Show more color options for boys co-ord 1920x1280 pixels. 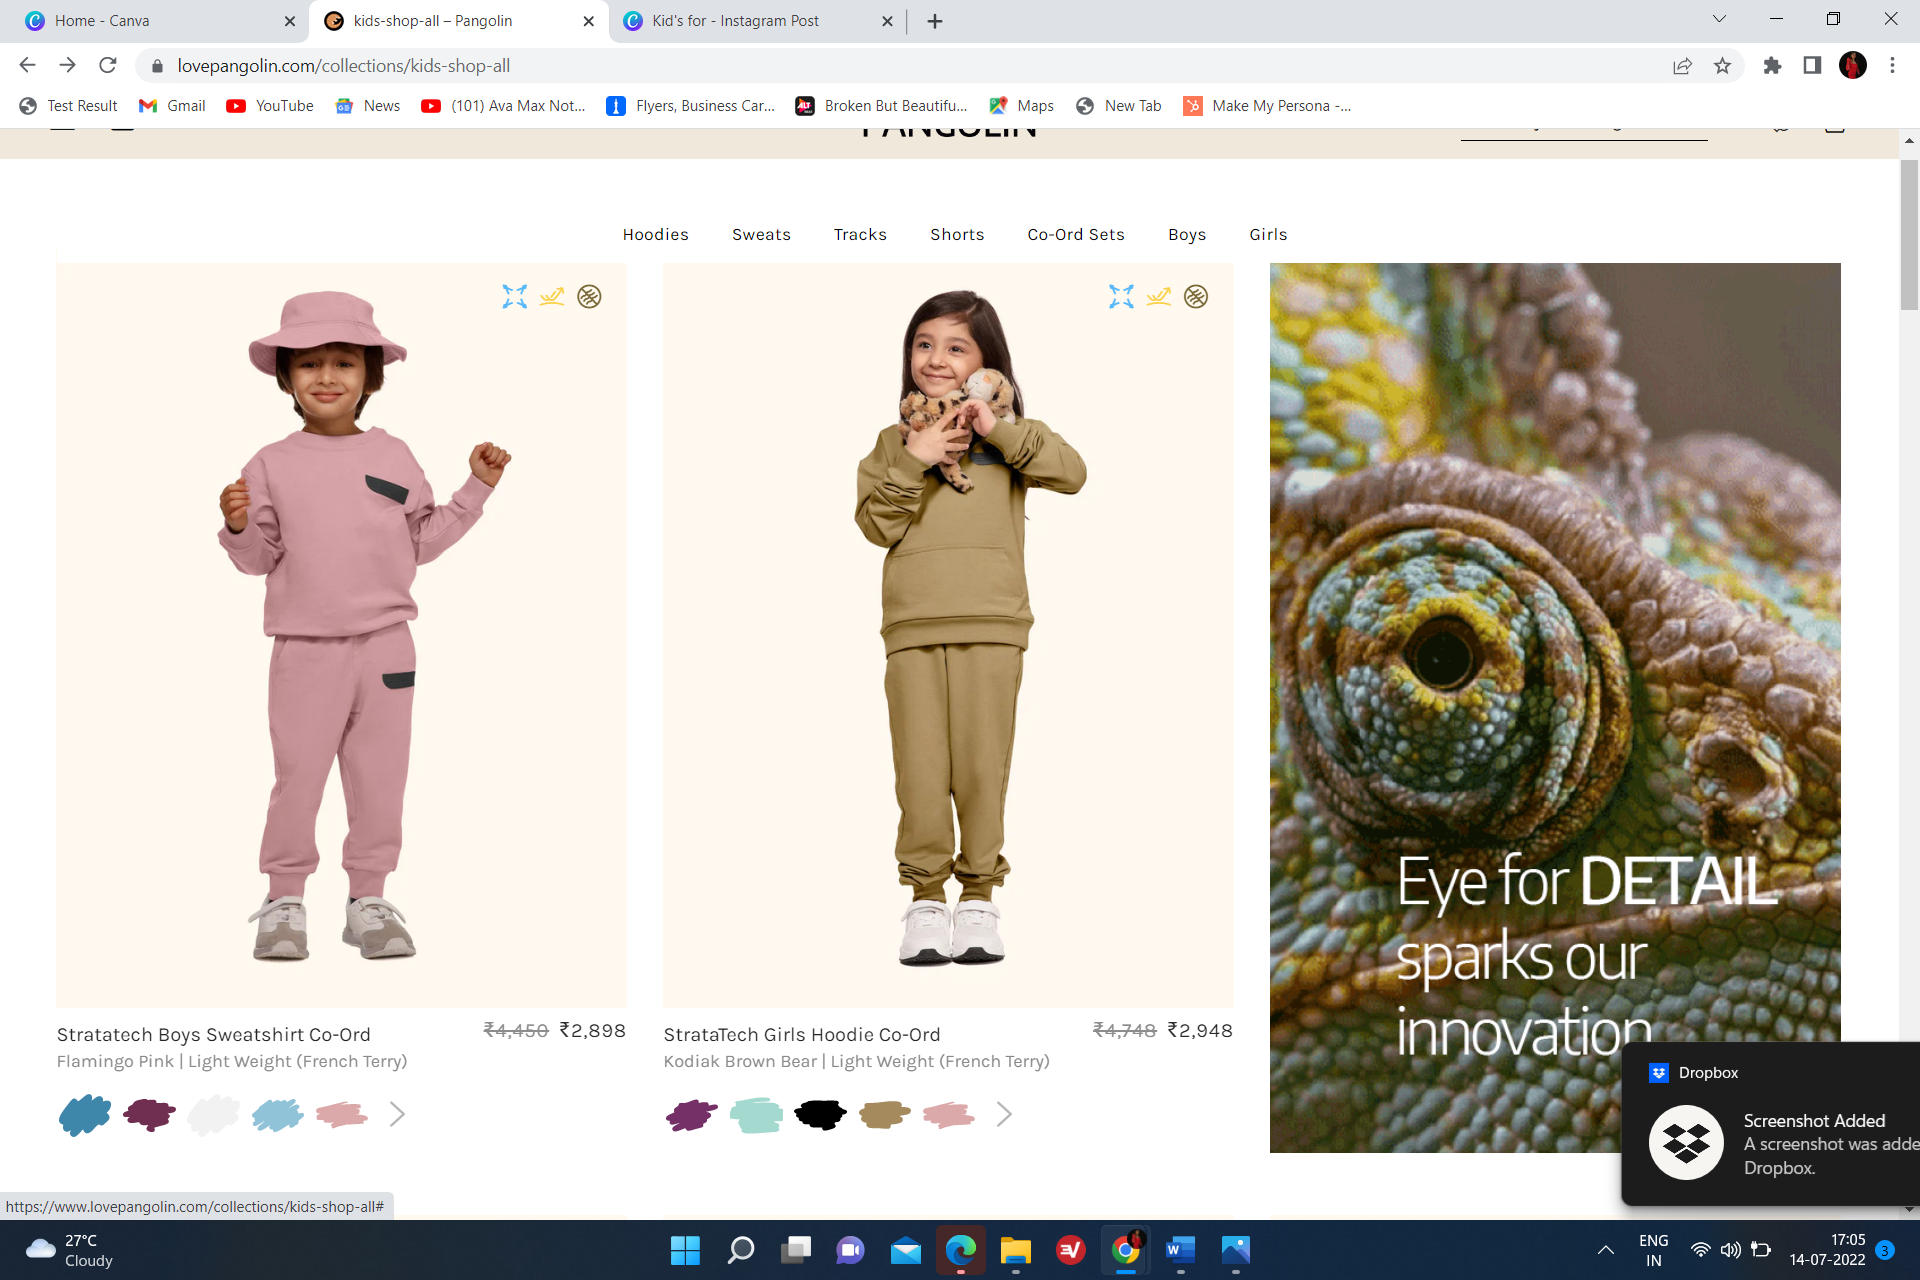[x=397, y=1114]
